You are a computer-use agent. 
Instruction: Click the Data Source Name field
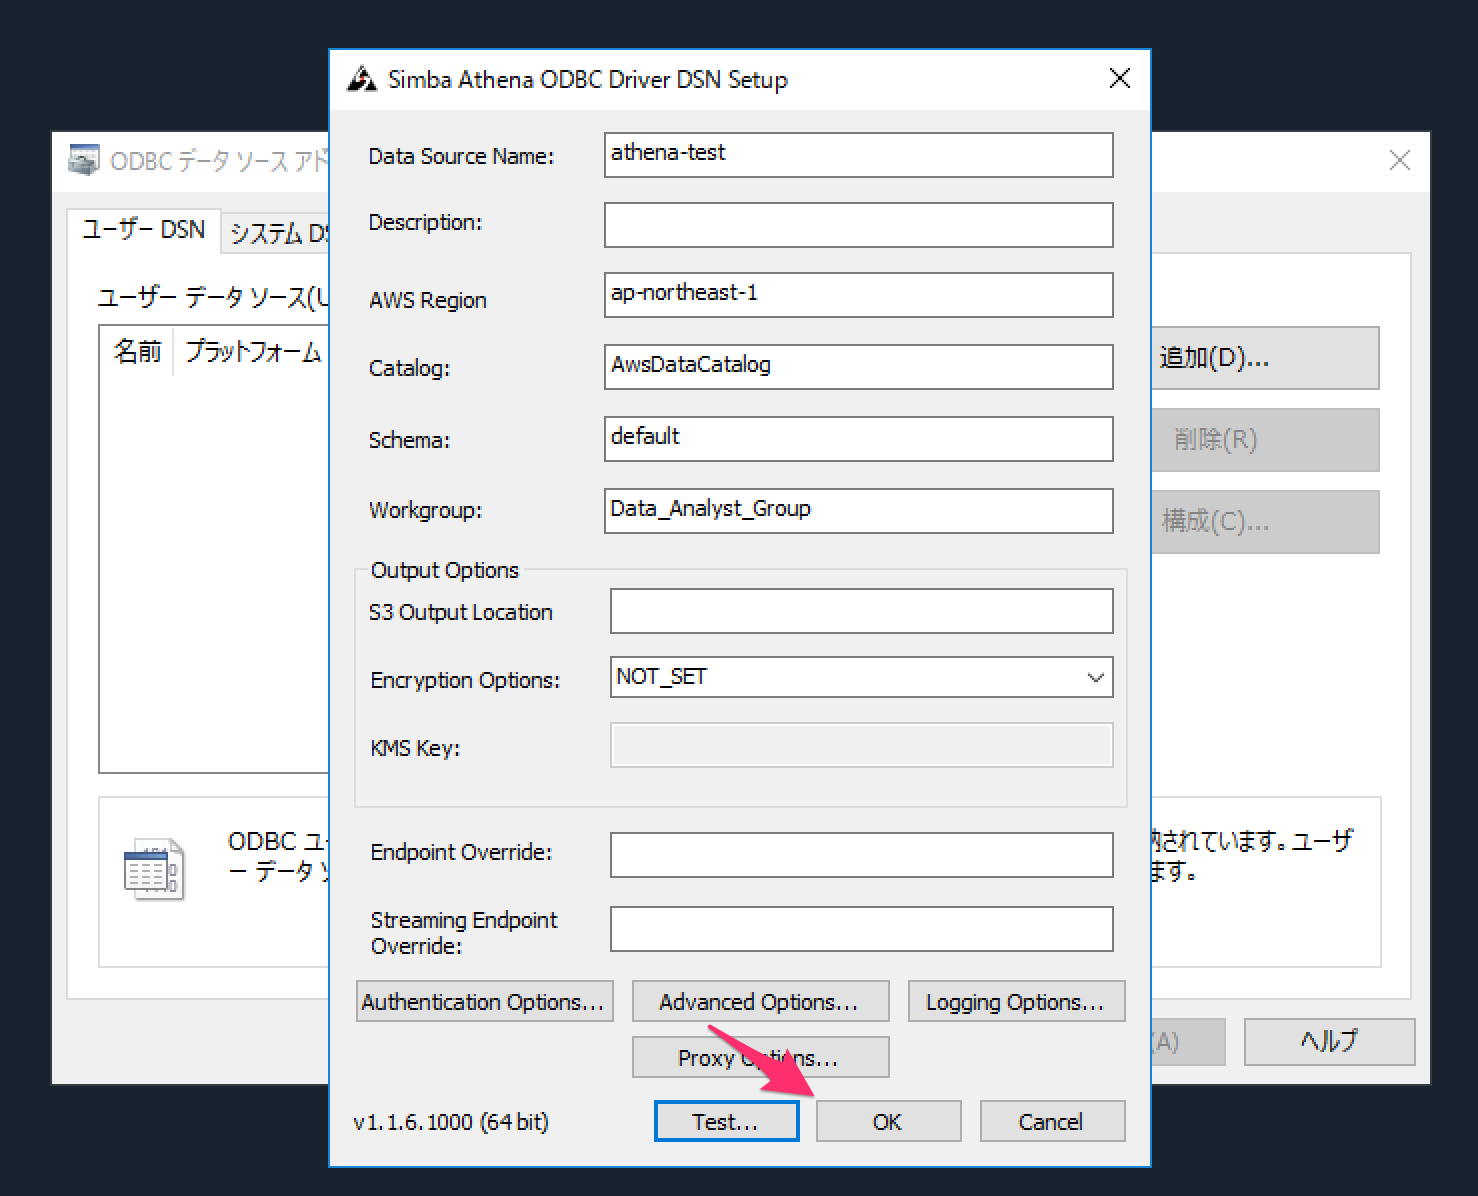click(858, 155)
